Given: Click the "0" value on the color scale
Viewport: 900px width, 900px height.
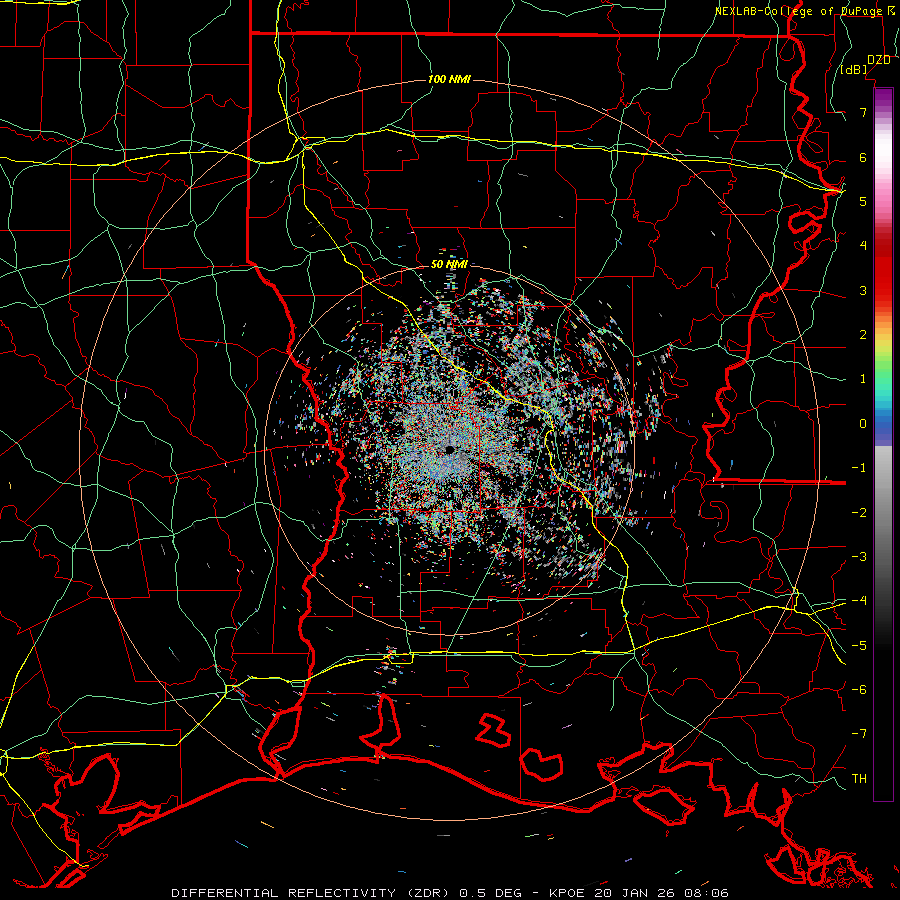Looking at the screenshot, I should (x=863, y=424).
